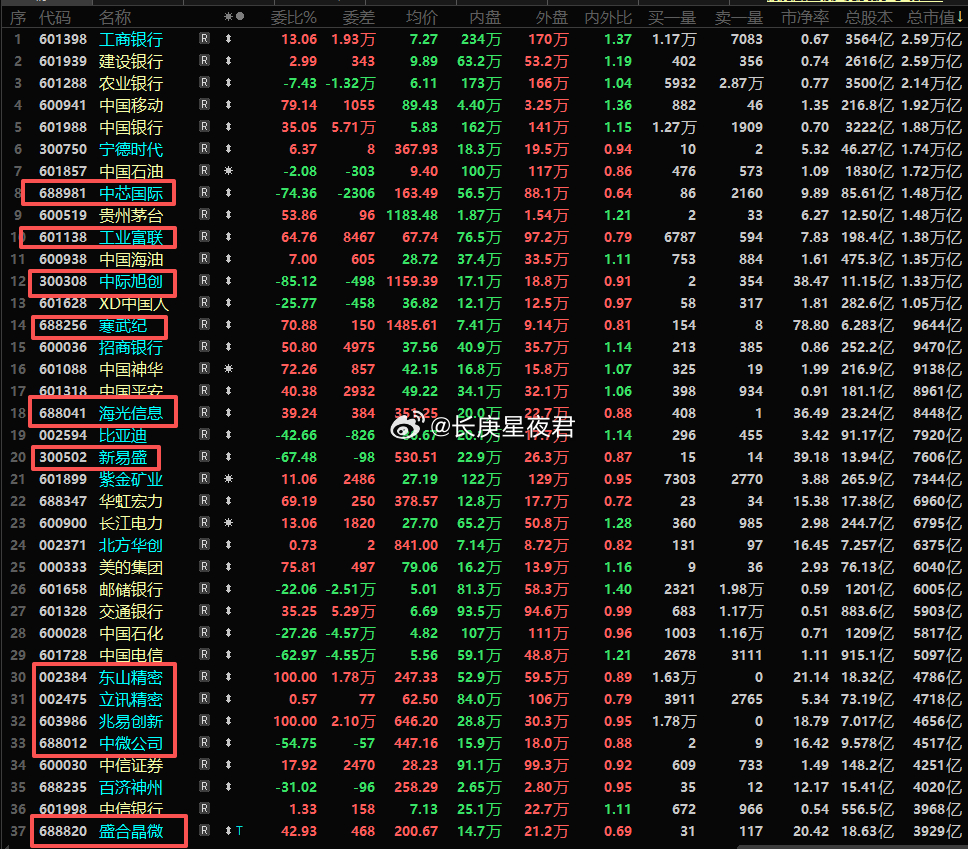
Task: Sort by the 内外比 column header
Action: click(608, 17)
